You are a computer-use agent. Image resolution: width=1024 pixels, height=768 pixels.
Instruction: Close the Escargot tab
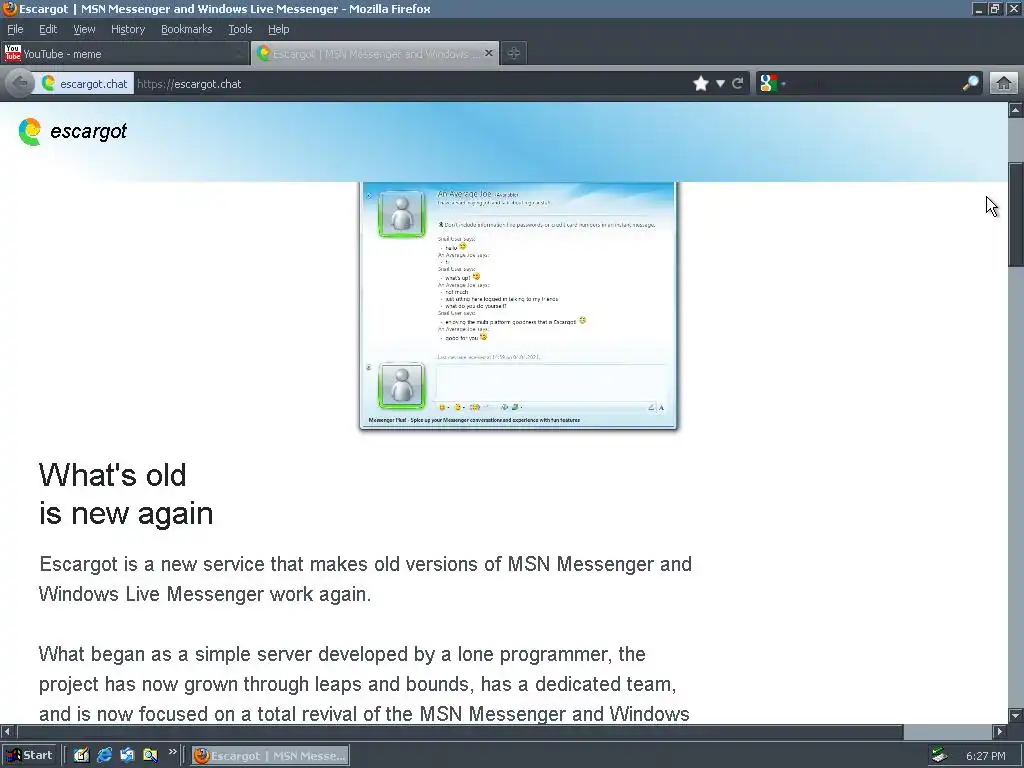click(488, 53)
